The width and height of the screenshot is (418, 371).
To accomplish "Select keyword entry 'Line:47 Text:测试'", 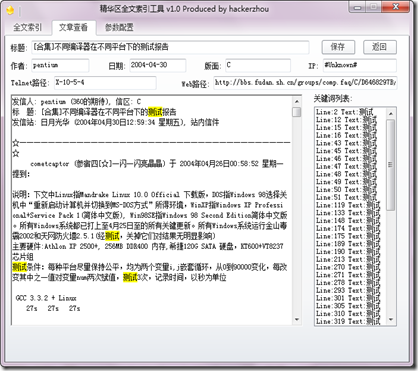I will [346, 166].
